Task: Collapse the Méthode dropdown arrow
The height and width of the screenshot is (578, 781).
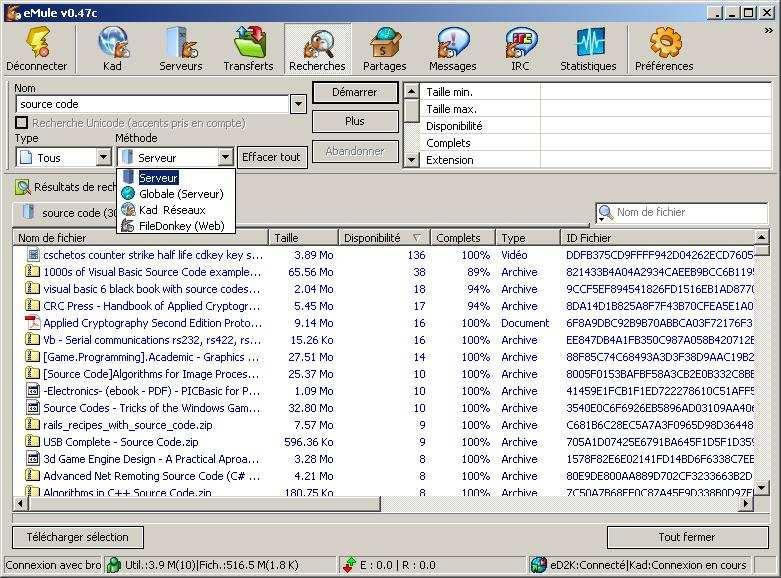Action: (x=225, y=157)
